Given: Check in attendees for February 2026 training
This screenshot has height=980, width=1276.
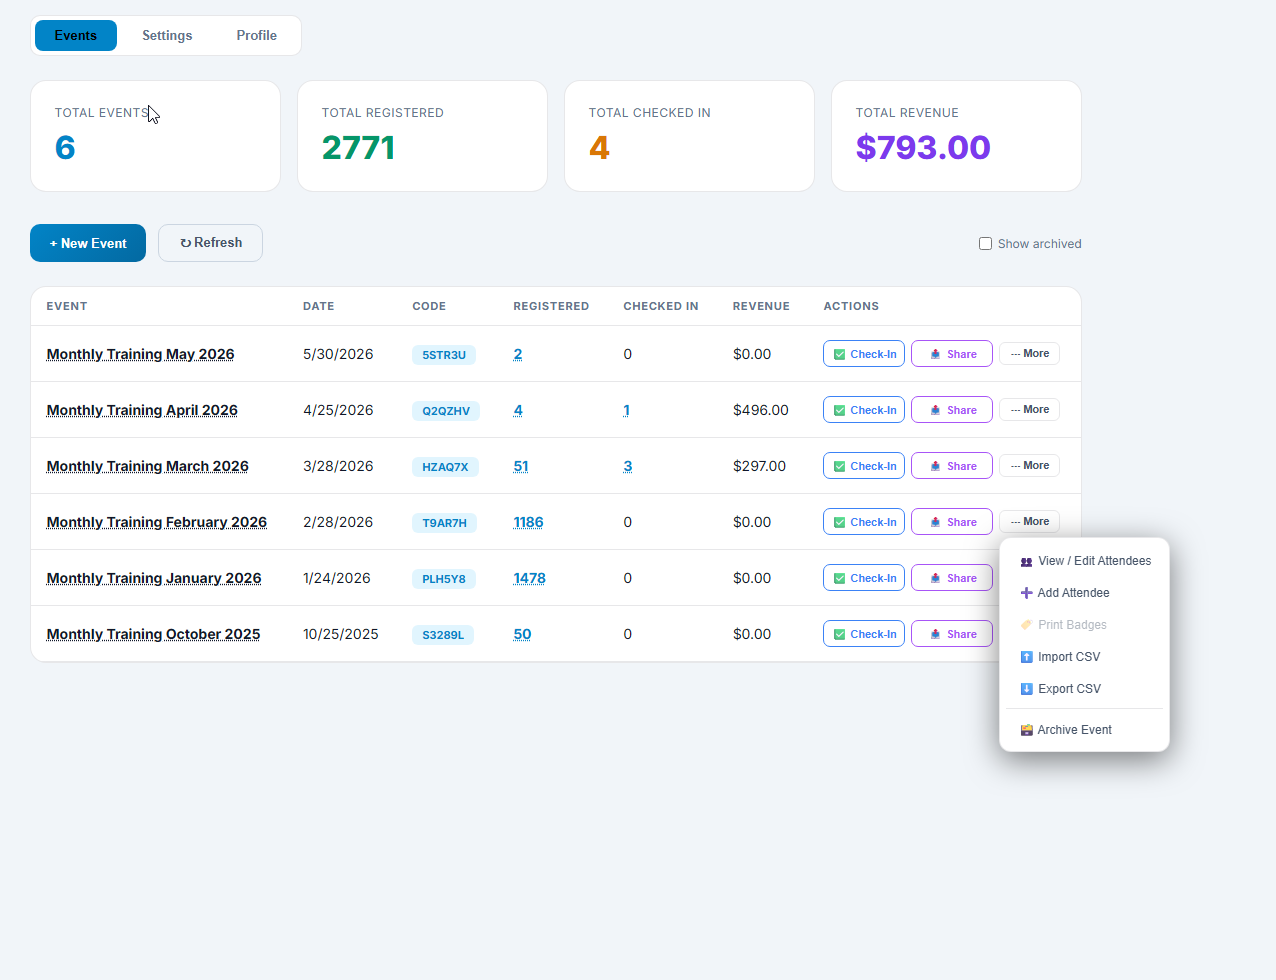Looking at the screenshot, I should click(x=864, y=522).
